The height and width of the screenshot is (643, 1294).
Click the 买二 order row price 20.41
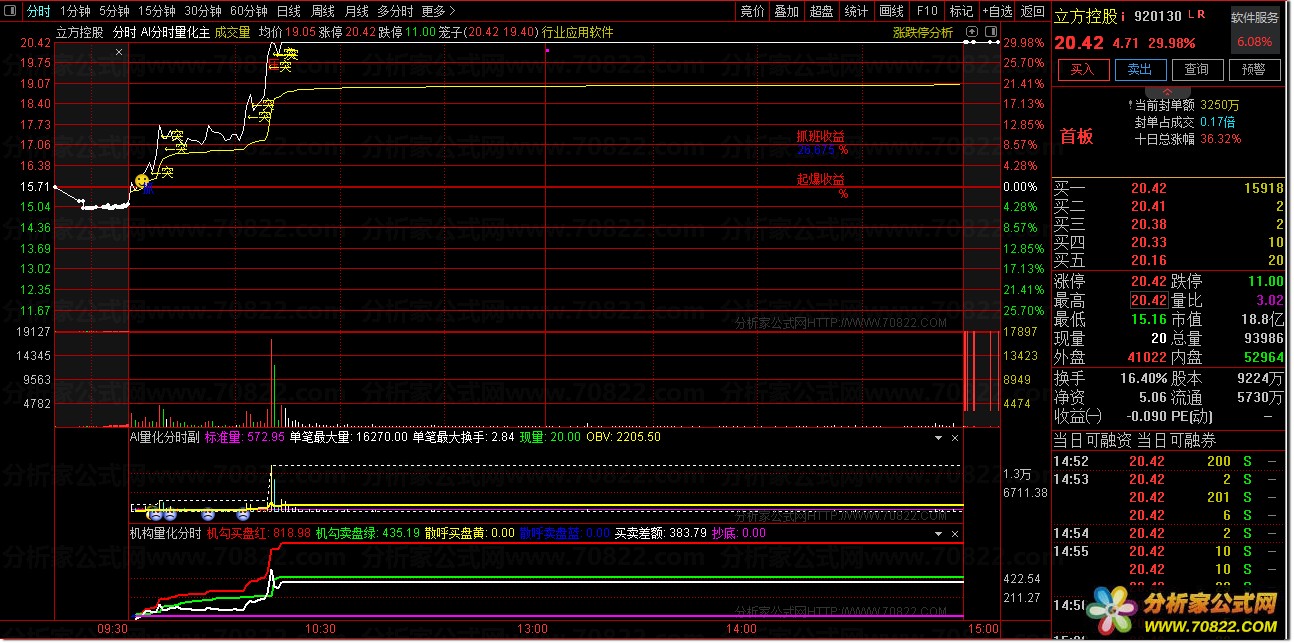pyautogui.click(x=1148, y=206)
